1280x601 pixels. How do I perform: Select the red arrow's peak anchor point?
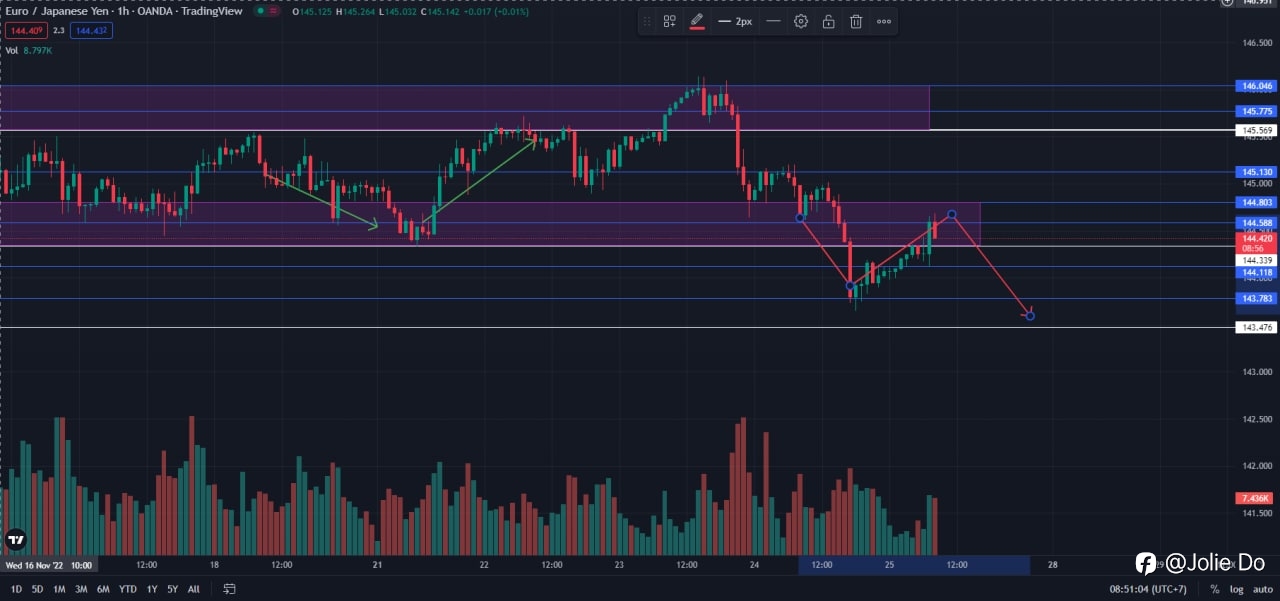[x=952, y=214]
